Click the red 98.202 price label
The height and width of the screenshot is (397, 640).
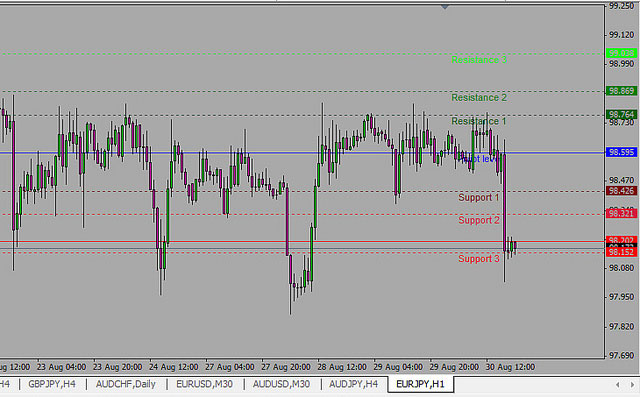tap(621, 240)
